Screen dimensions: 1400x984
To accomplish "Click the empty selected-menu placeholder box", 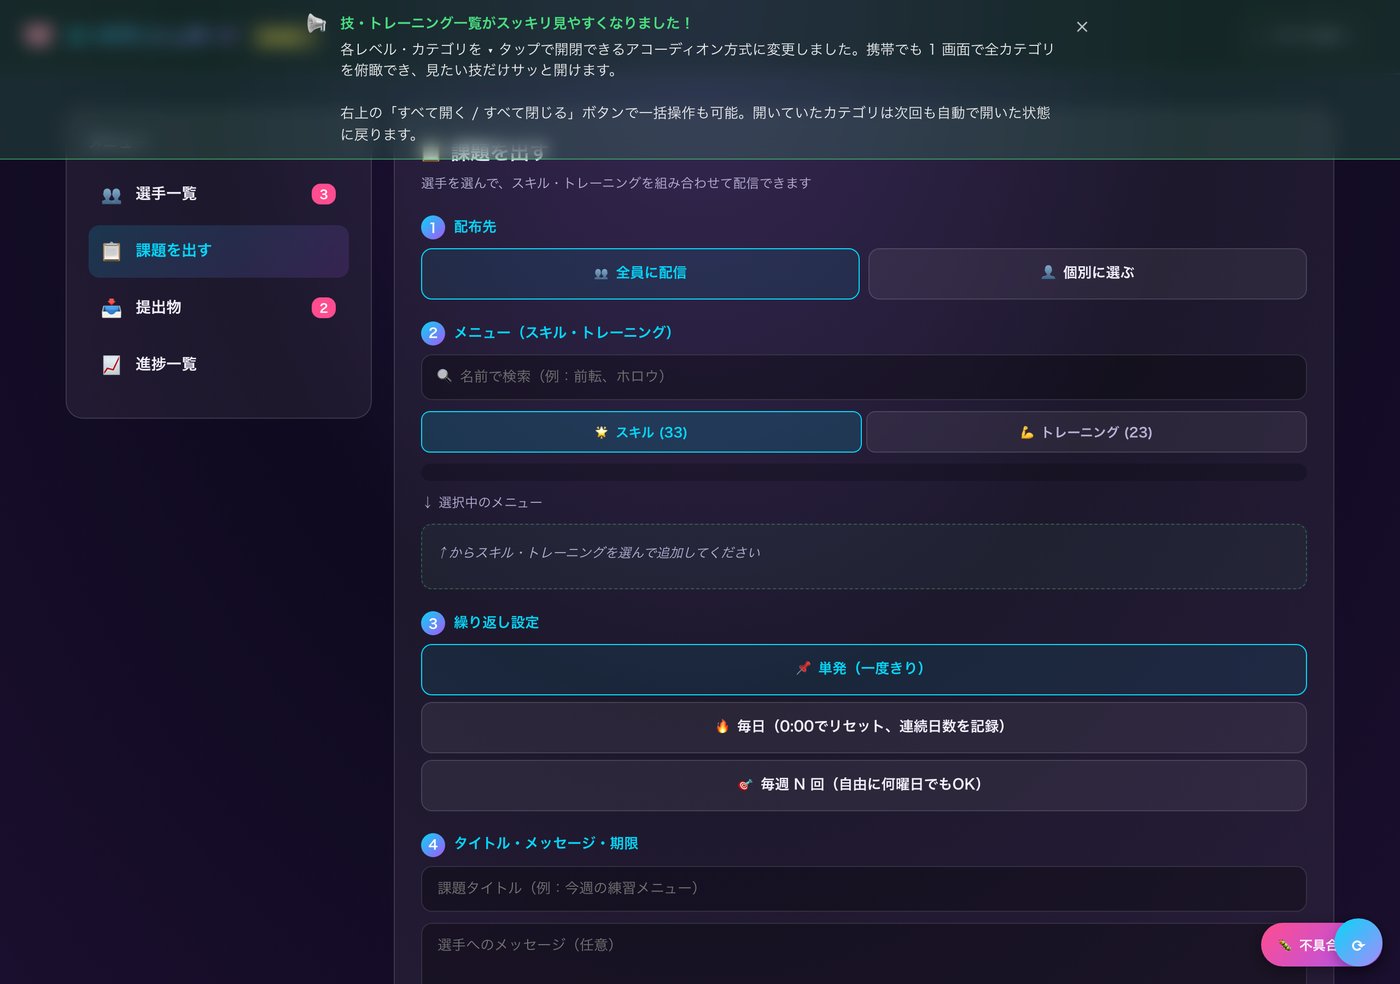I will pos(864,556).
